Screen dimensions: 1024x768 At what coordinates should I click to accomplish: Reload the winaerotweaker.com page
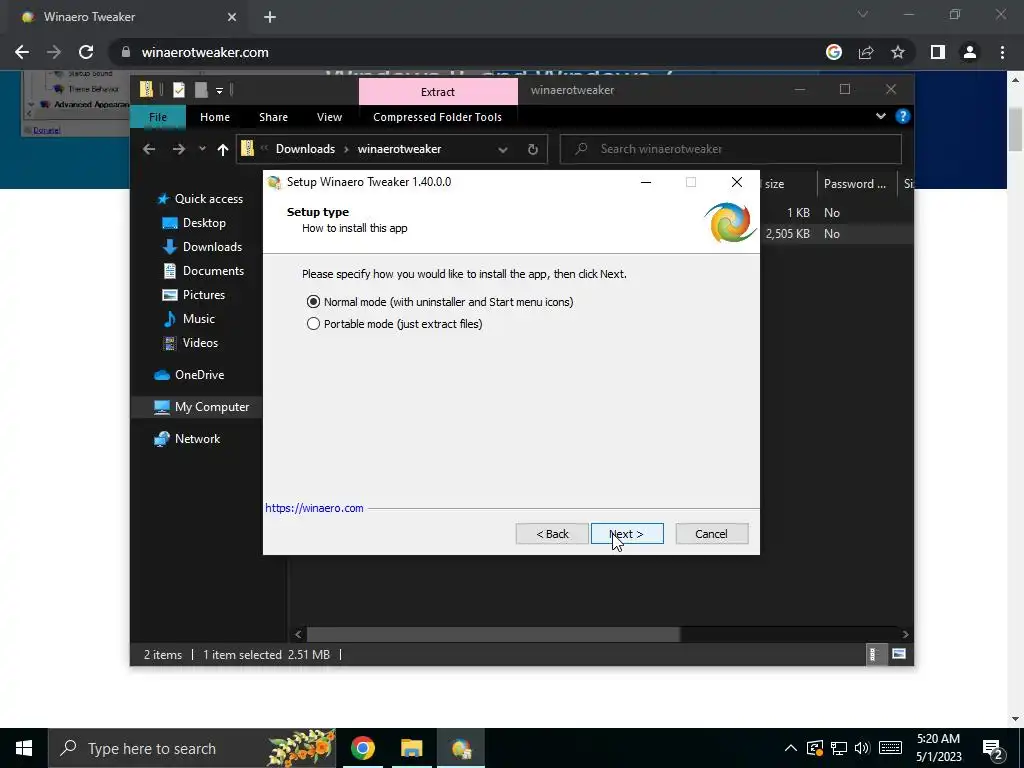tap(86, 52)
